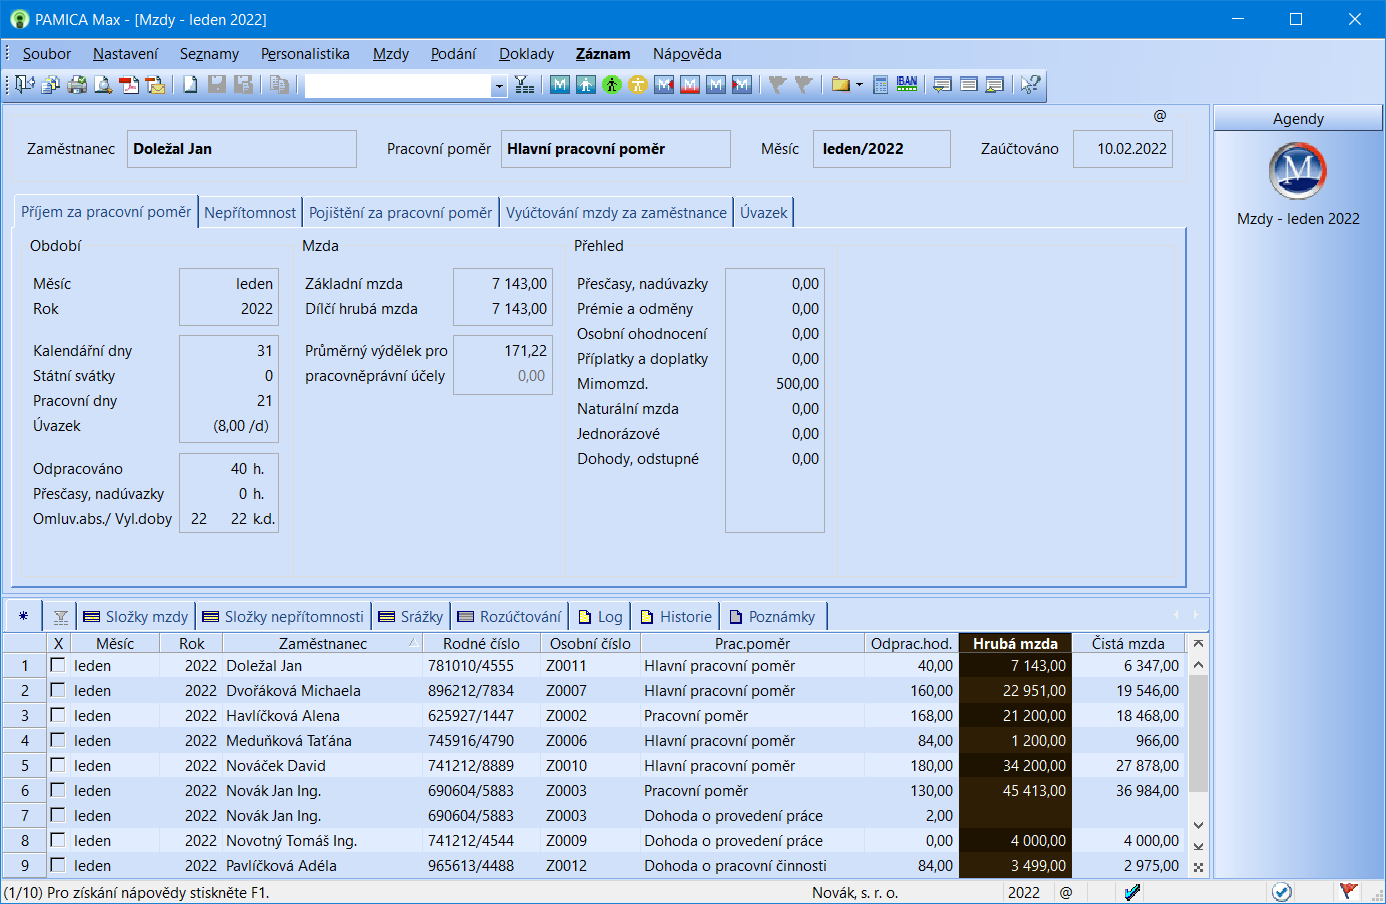This screenshot has width=1386, height=904.
Task: Expand the folder icon dropdown arrow
Action: (859, 85)
